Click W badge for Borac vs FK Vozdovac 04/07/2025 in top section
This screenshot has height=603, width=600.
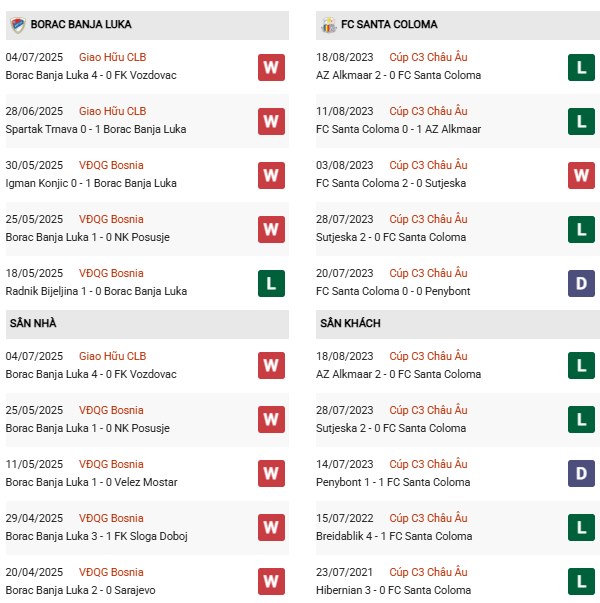[271, 67]
